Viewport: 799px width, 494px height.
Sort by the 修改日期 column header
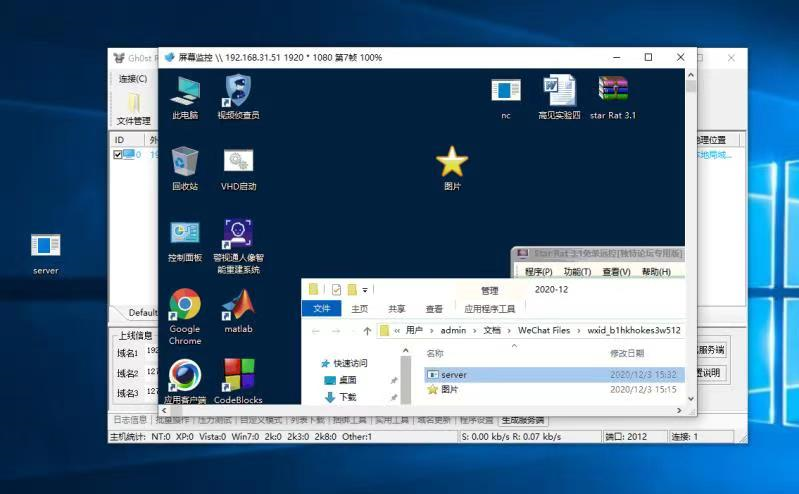627,353
